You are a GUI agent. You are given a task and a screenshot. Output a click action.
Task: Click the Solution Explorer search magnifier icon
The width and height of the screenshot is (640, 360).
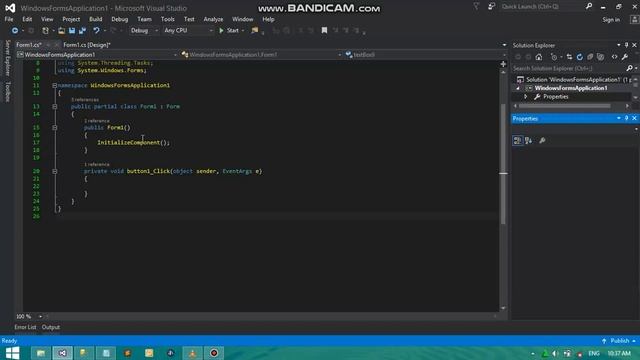(629, 69)
